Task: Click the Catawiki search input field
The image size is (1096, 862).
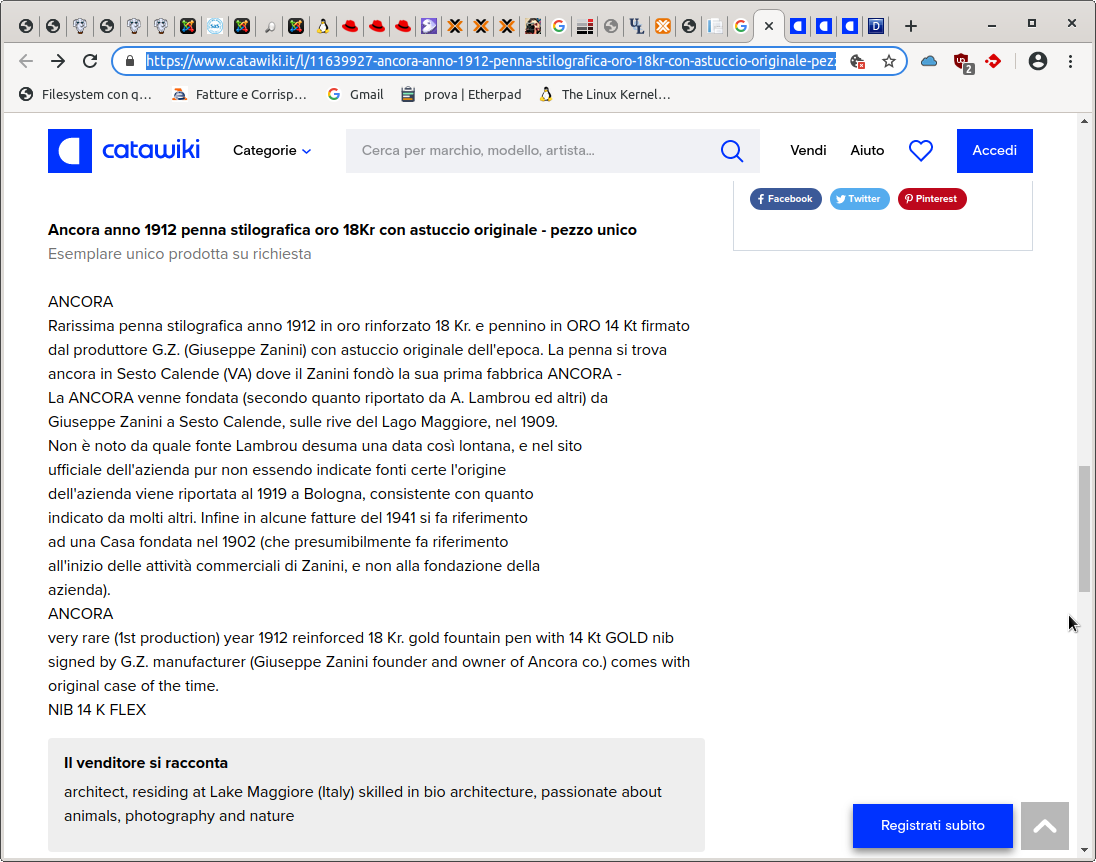Action: [x=530, y=151]
